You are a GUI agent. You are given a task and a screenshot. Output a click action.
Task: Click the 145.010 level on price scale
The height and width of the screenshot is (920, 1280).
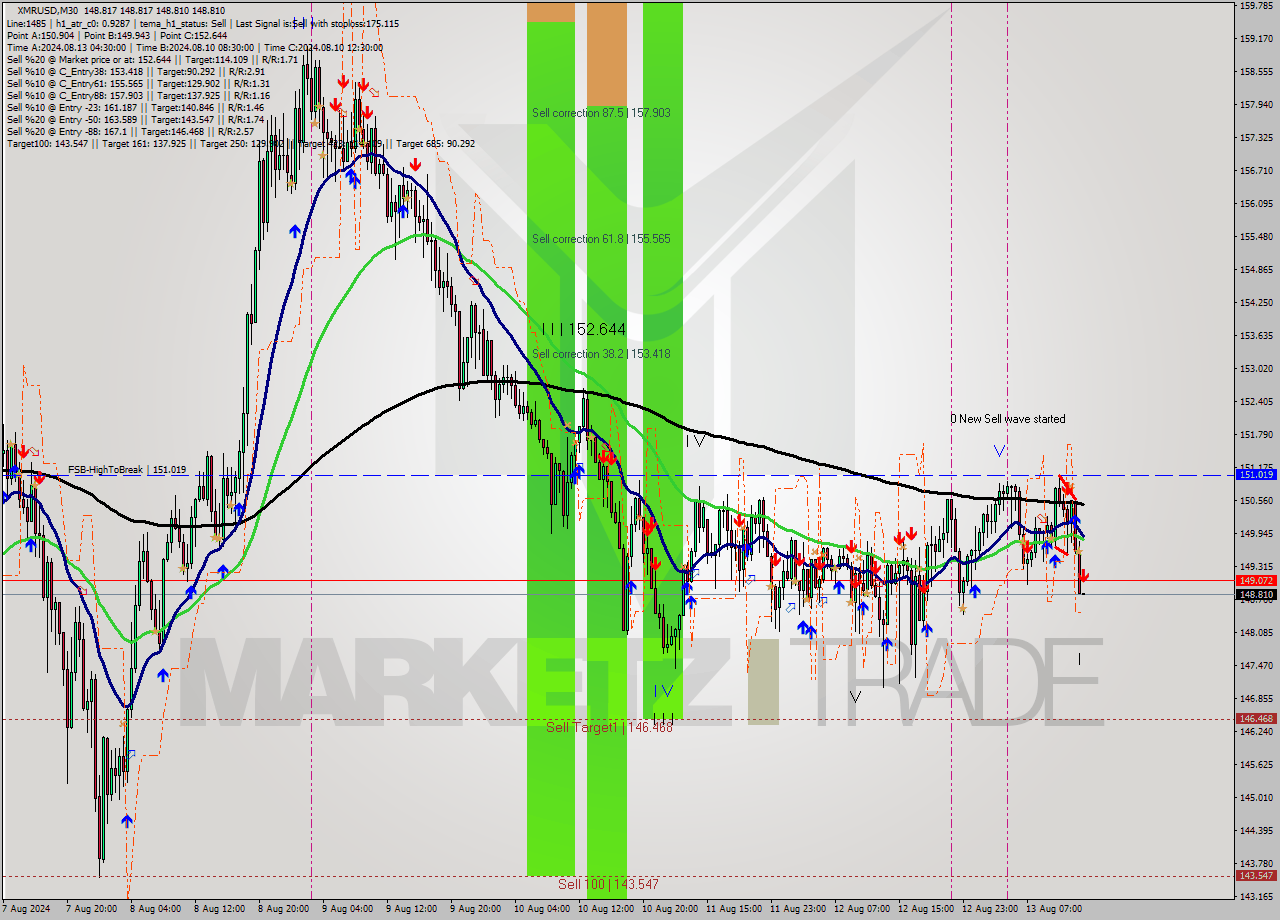1256,797
